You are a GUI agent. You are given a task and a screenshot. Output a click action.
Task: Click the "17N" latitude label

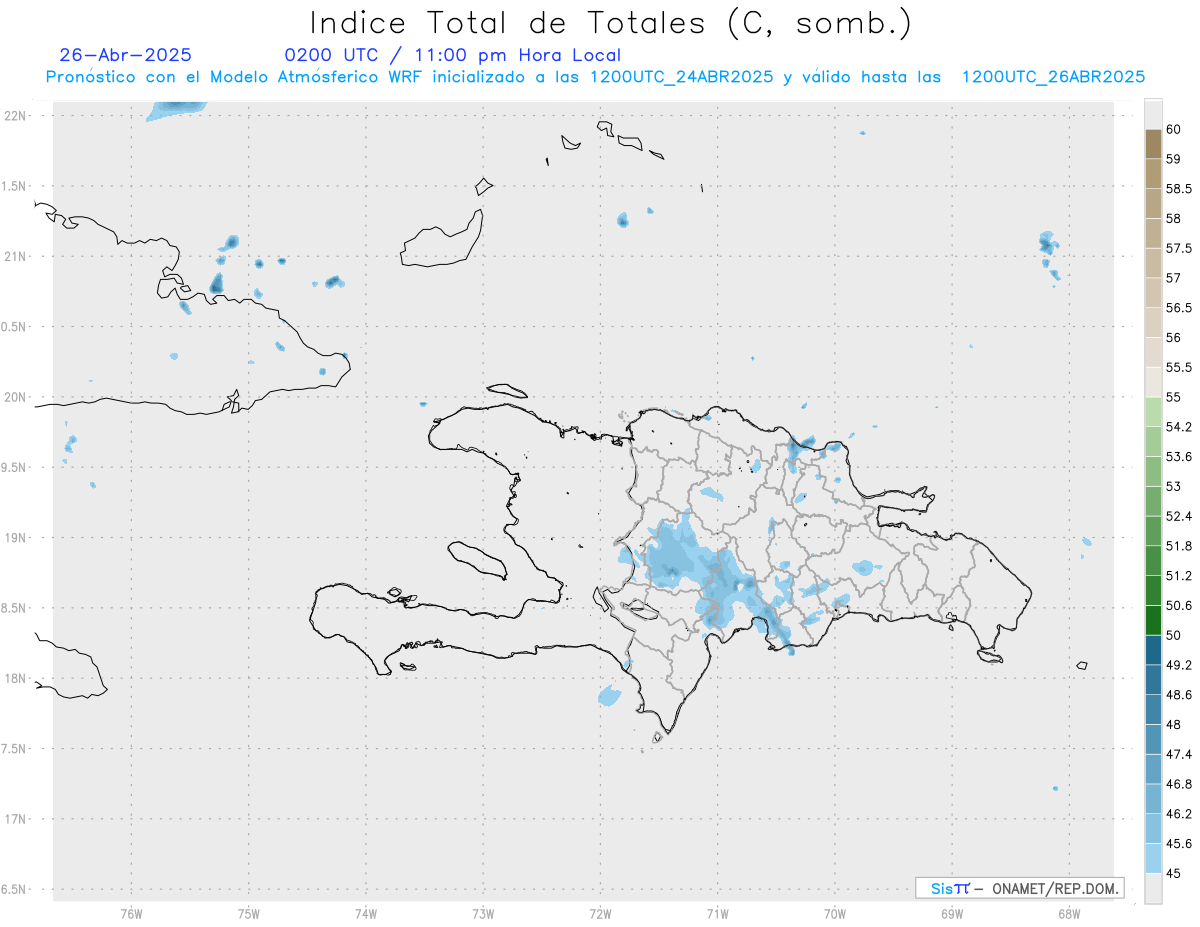[x=14, y=819]
